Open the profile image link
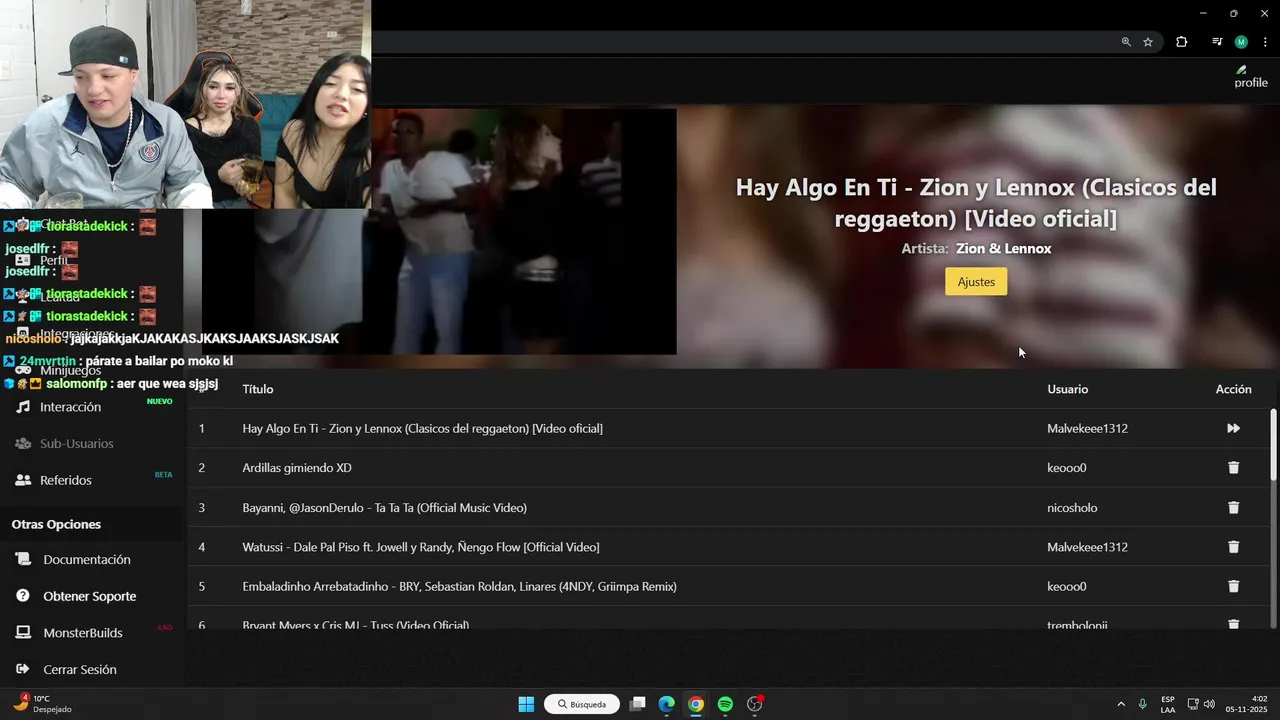 pos(1250,77)
